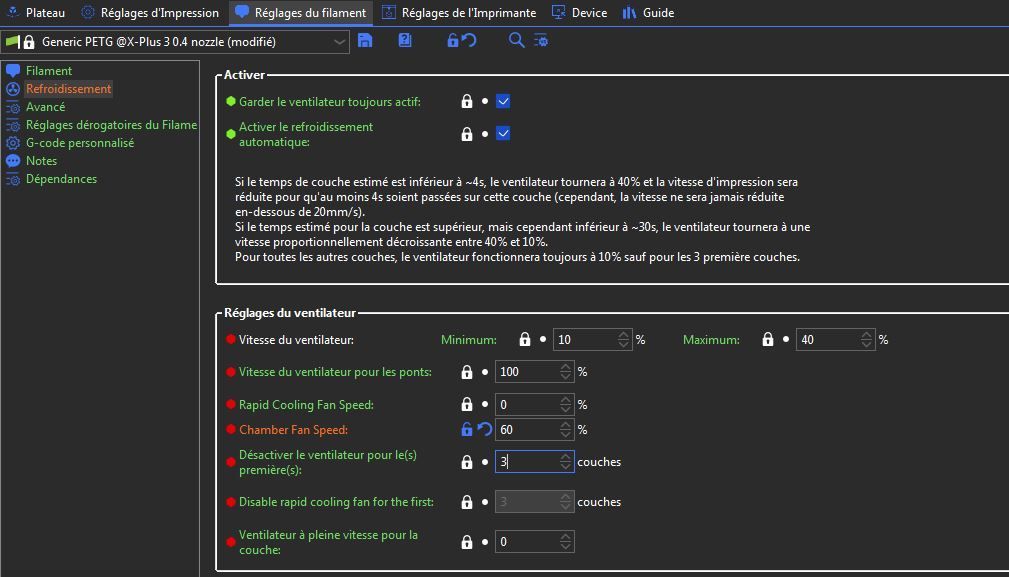Select the Dépendances sidebar entry
1009x577 pixels.
click(x=61, y=179)
